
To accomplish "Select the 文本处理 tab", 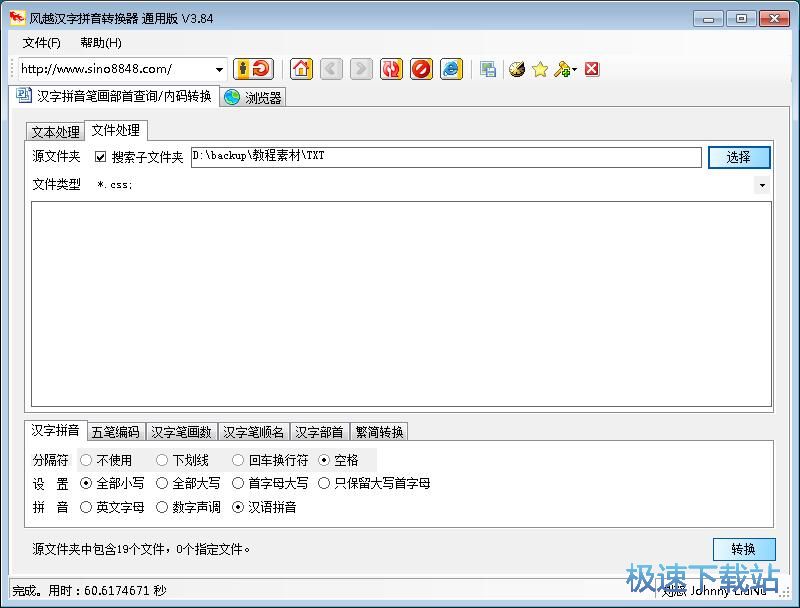I will (55, 132).
